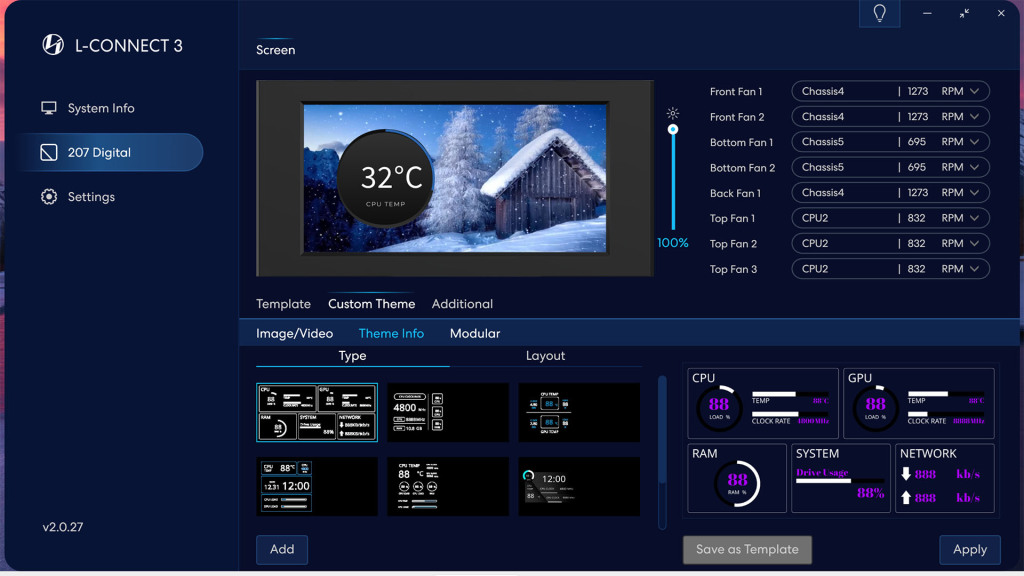Select the 4800 clock rate theme thumbnail
This screenshot has height=576, width=1024.
pyautogui.click(x=448, y=412)
